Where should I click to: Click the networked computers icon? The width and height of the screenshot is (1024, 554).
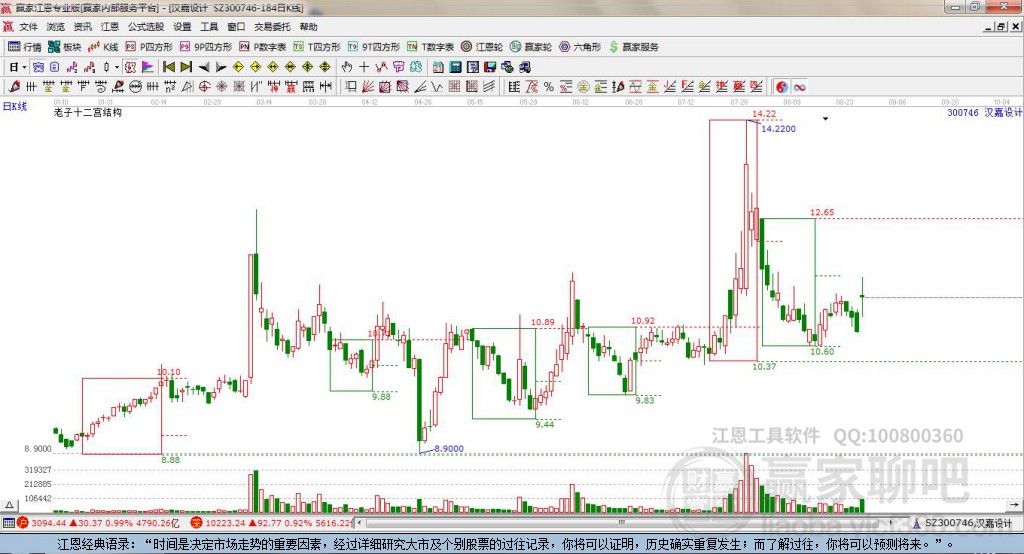tap(524, 67)
